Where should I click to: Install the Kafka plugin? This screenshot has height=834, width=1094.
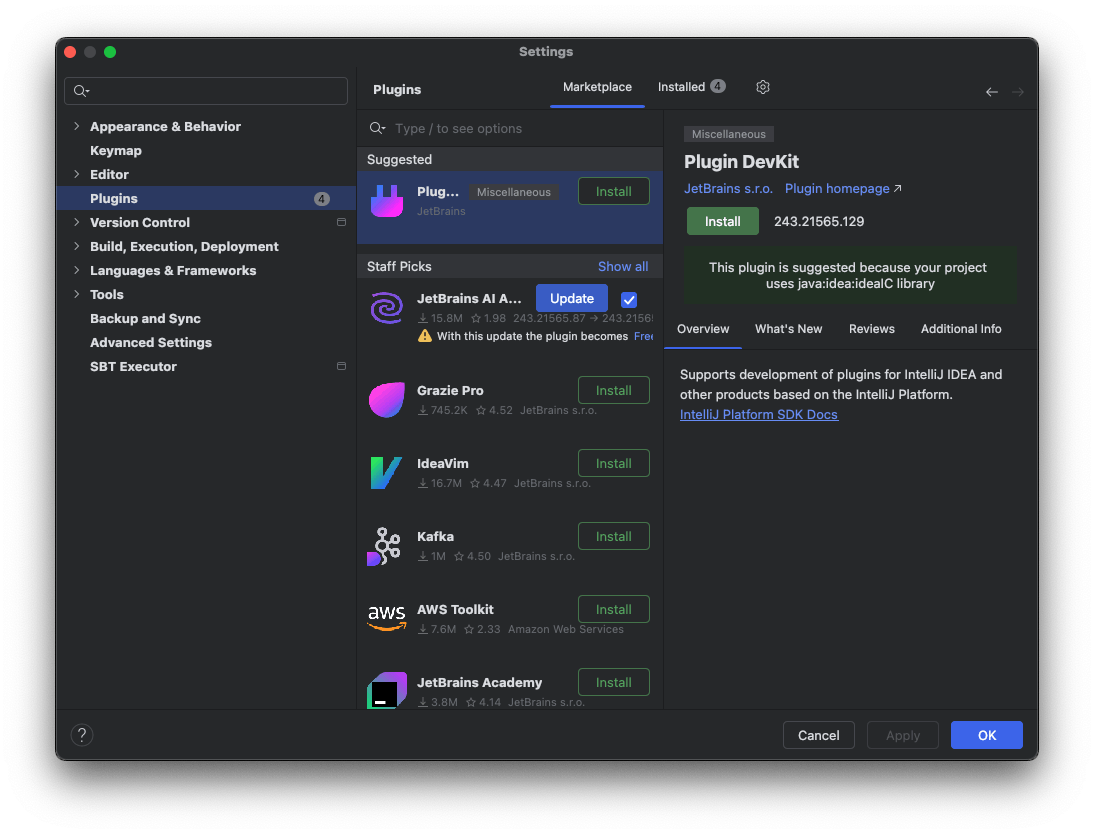tap(613, 537)
